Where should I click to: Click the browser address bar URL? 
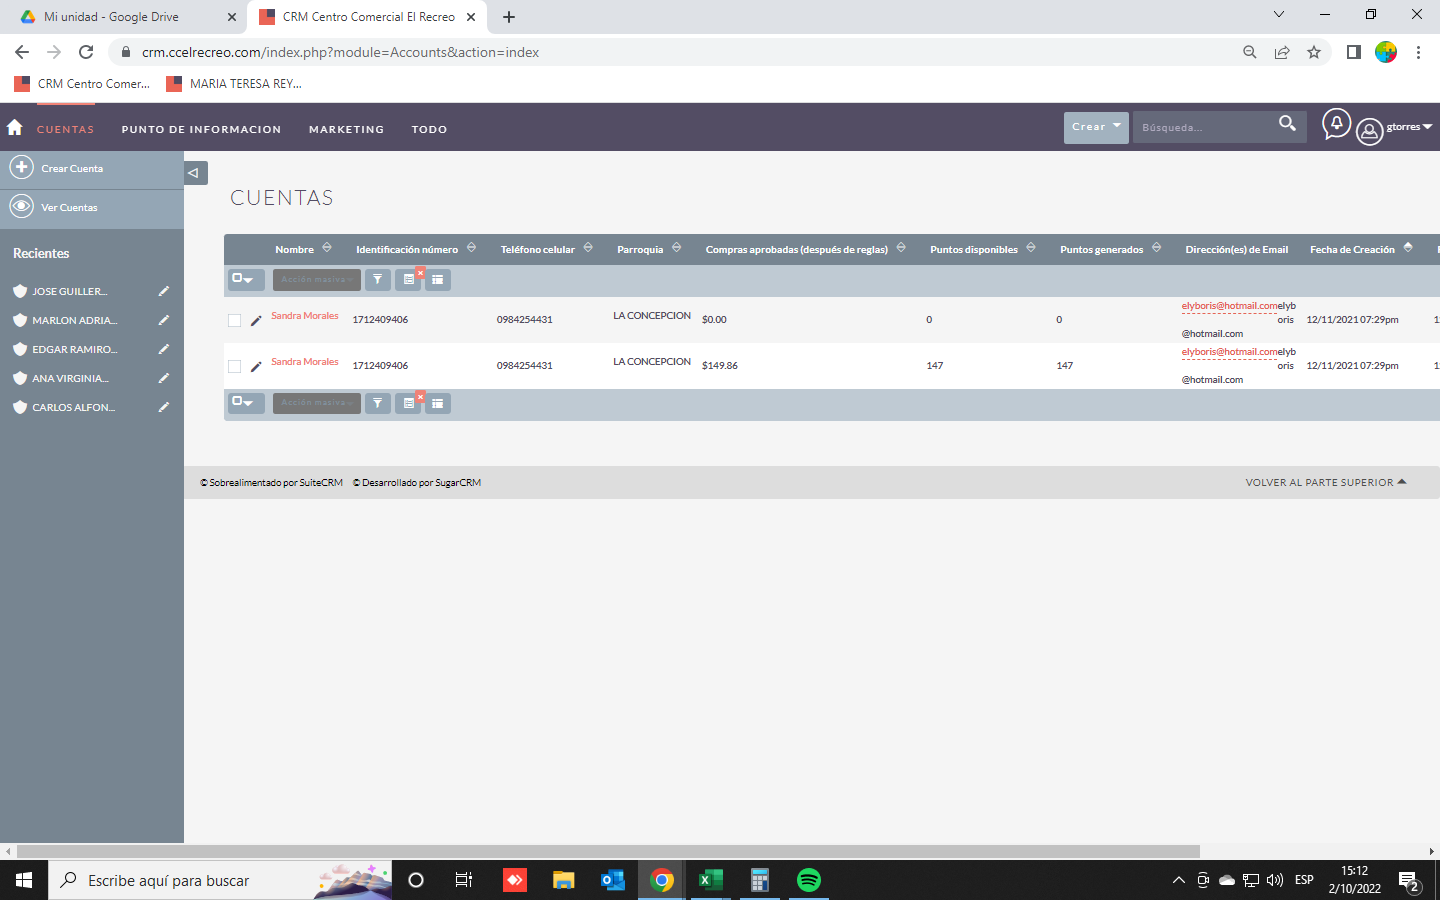(x=340, y=52)
